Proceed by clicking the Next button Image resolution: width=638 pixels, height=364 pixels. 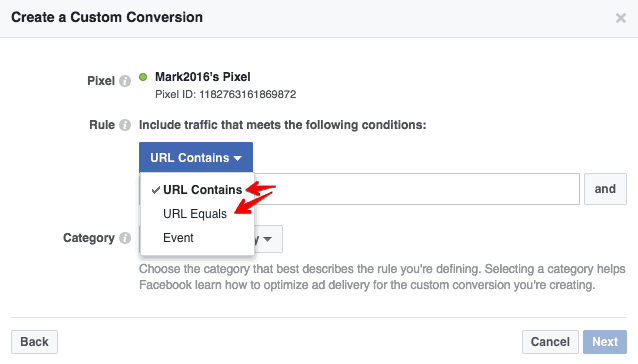point(605,342)
